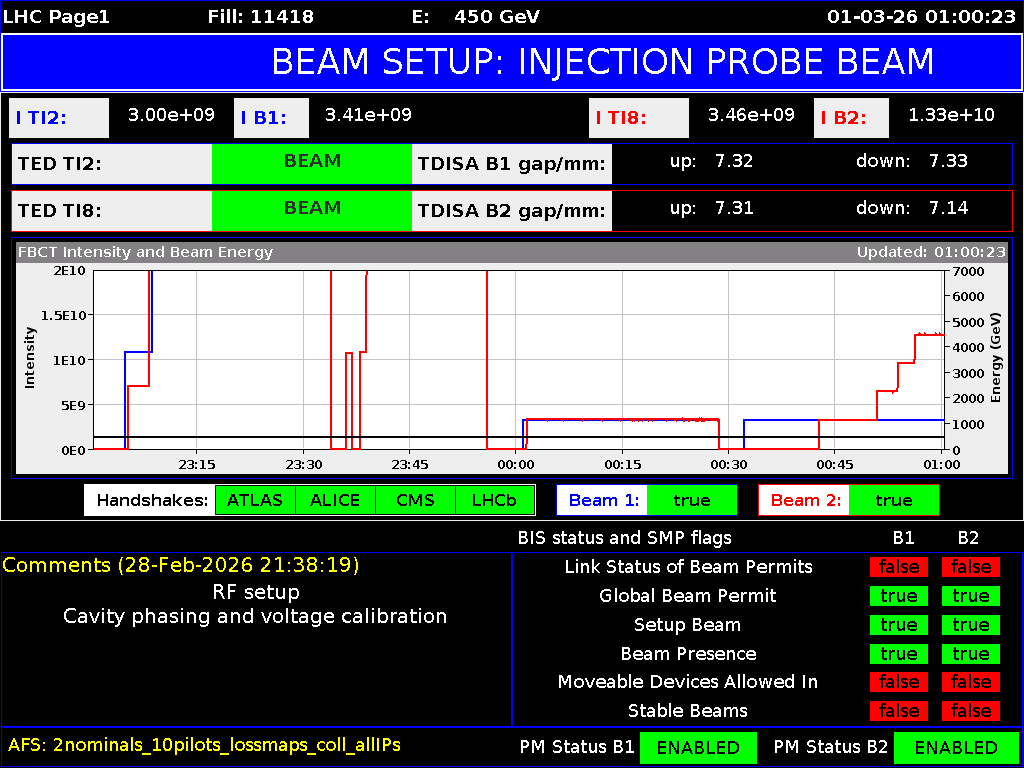Screen dimensions: 1024x768
Task: Click the Setup Beam true indicator for B1
Action: [898, 625]
